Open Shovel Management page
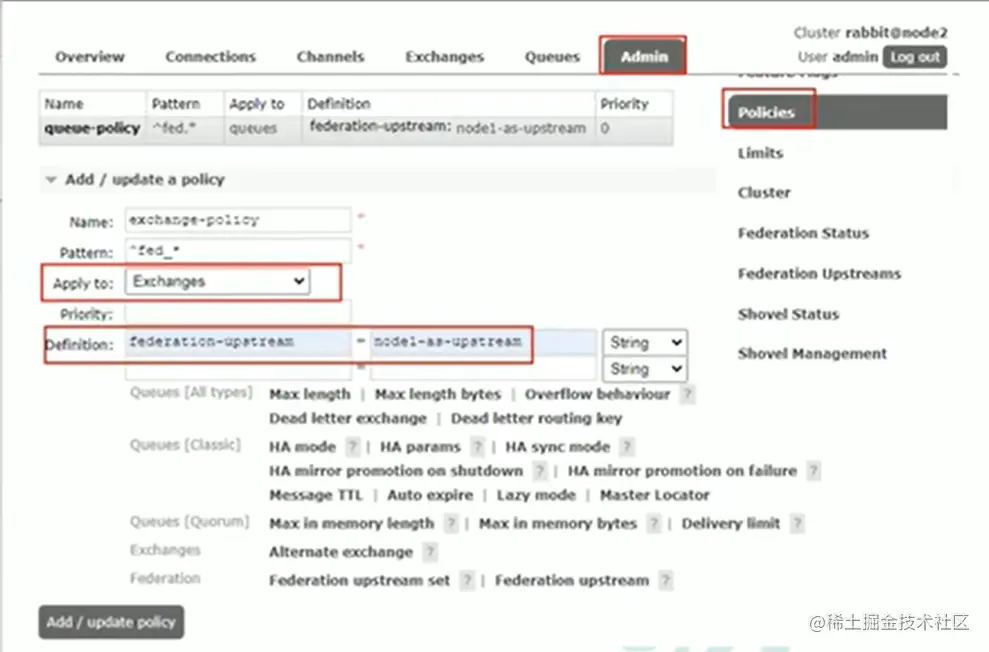989x652 pixels. (812, 354)
